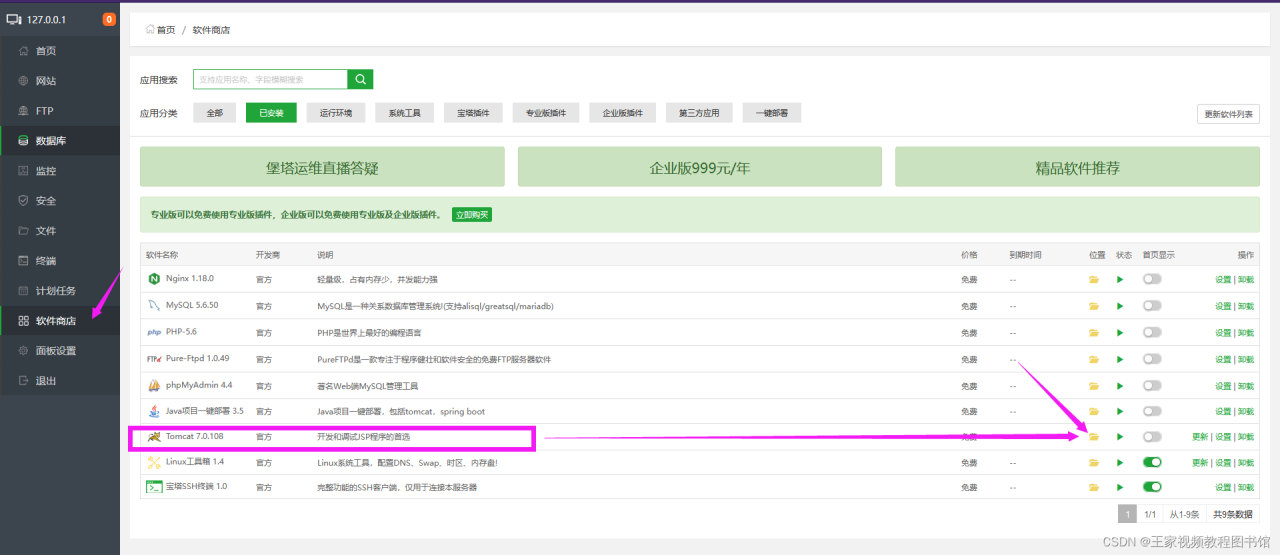1280x555 pixels.
Task: Click the play status icon for Nginx 1.18.0
Action: (1120, 279)
